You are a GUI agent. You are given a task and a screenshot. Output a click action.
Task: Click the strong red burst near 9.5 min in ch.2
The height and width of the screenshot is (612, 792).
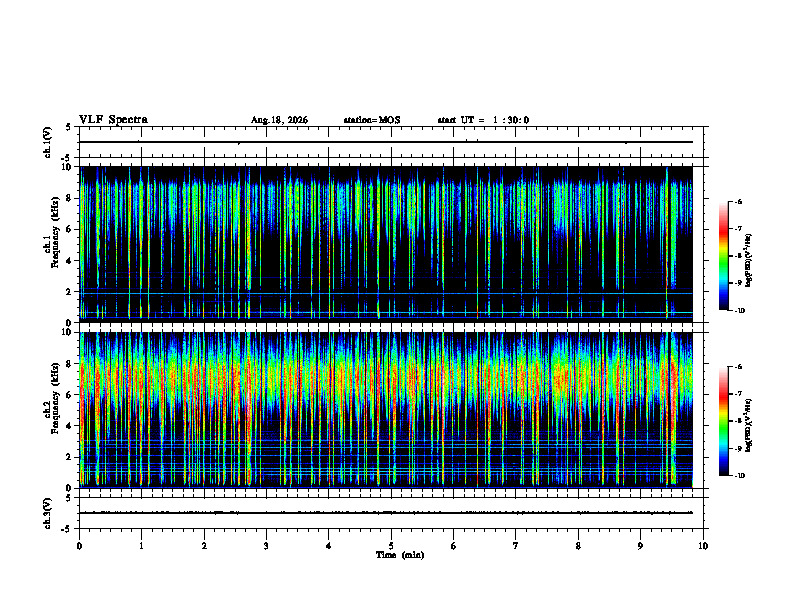pyautogui.click(x=673, y=404)
